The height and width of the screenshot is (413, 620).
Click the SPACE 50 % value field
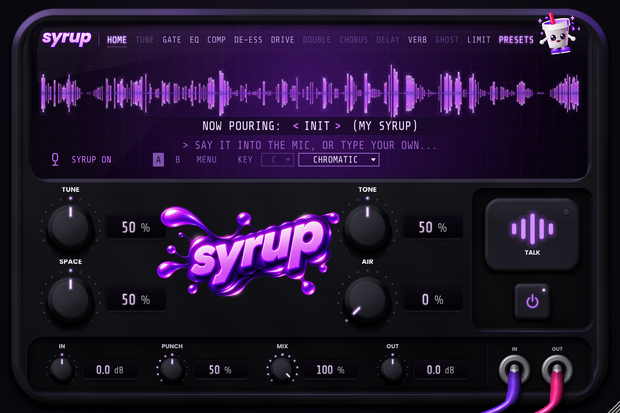pyautogui.click(x=136, y=299)
